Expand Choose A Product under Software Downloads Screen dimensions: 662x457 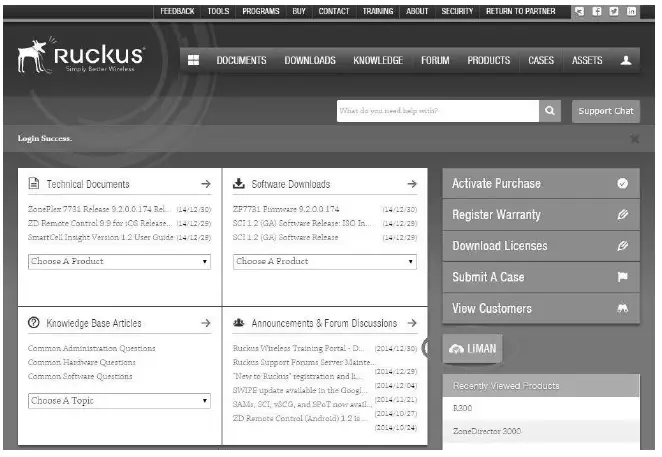point(325,261)
